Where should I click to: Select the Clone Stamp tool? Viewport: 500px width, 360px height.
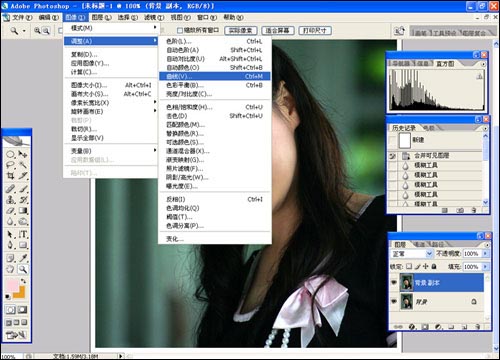click(x=10, y=199)
